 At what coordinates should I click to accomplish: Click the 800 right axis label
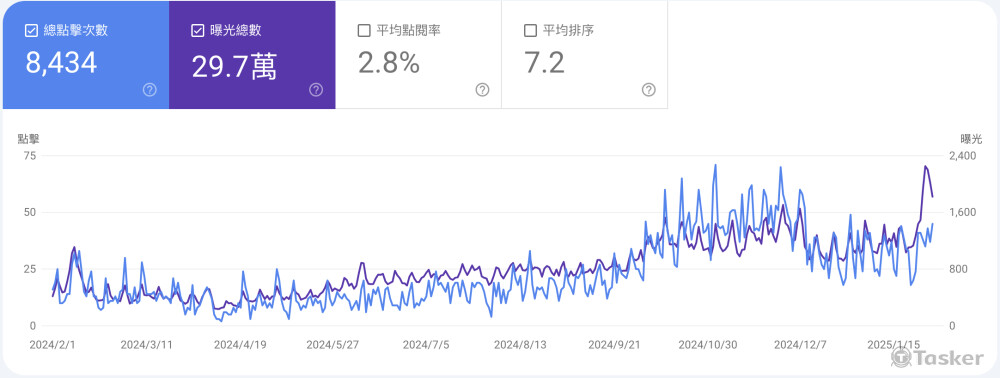[959, 269]
